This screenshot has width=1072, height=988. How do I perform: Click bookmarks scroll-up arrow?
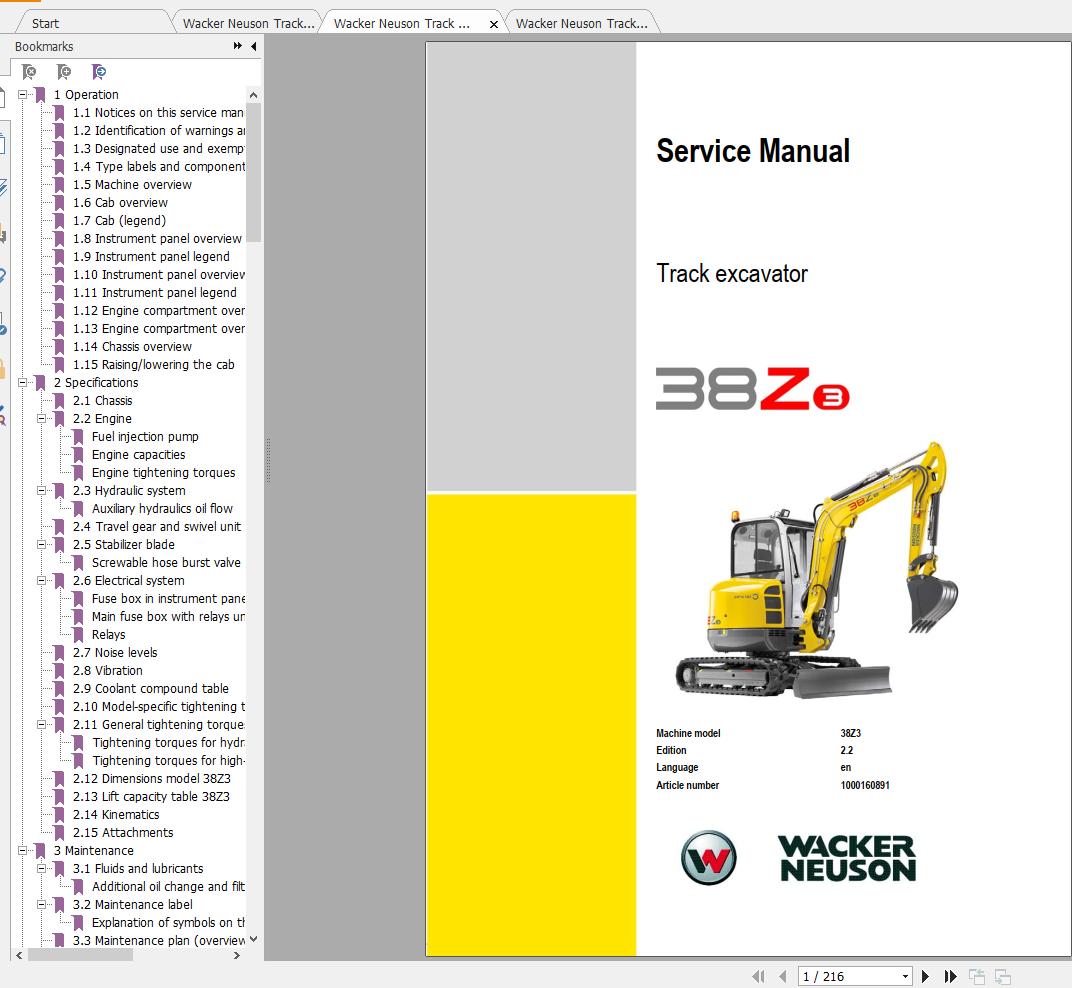point(254,95)
